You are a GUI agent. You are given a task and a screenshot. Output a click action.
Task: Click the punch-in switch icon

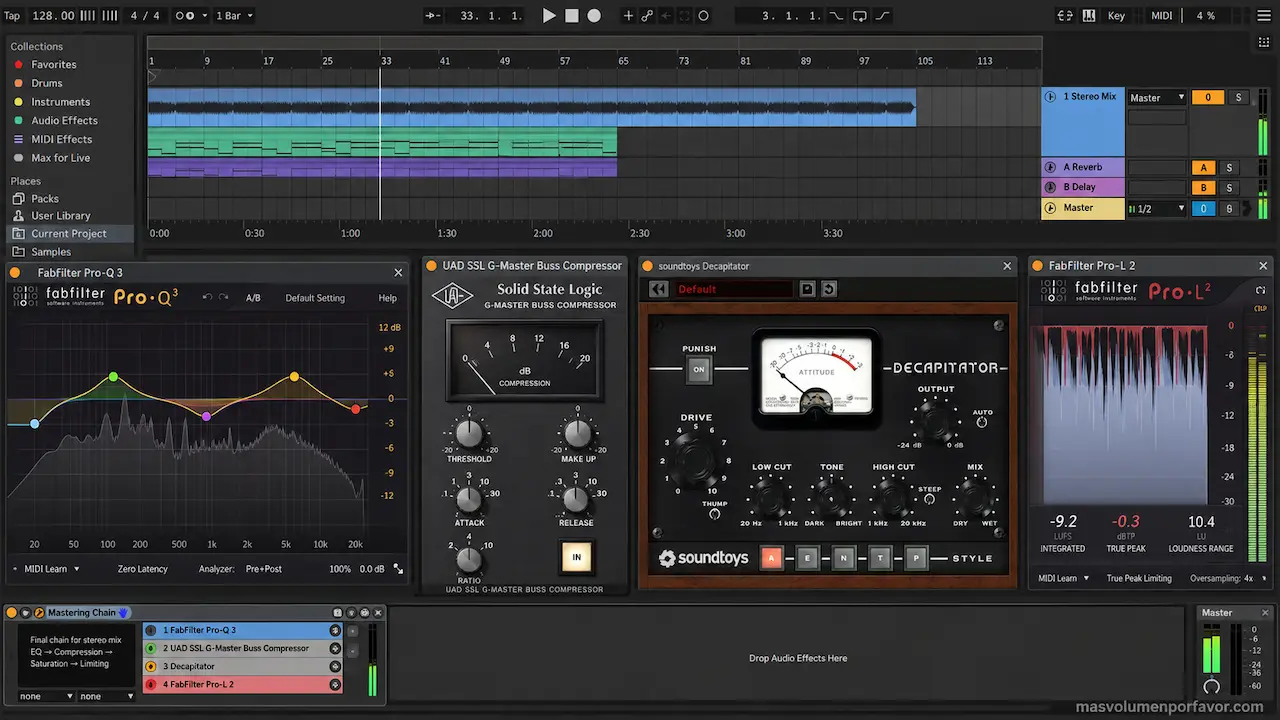point(836,16)
